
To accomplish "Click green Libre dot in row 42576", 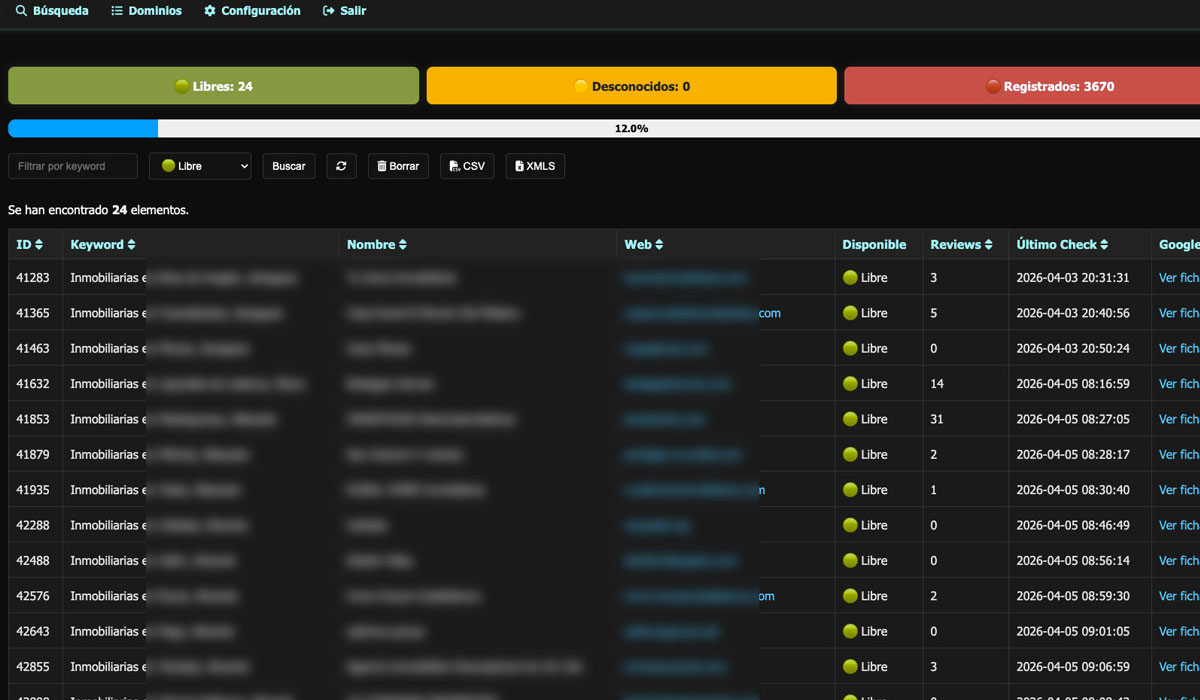I will pyautogui.click(x=850, y=596).
